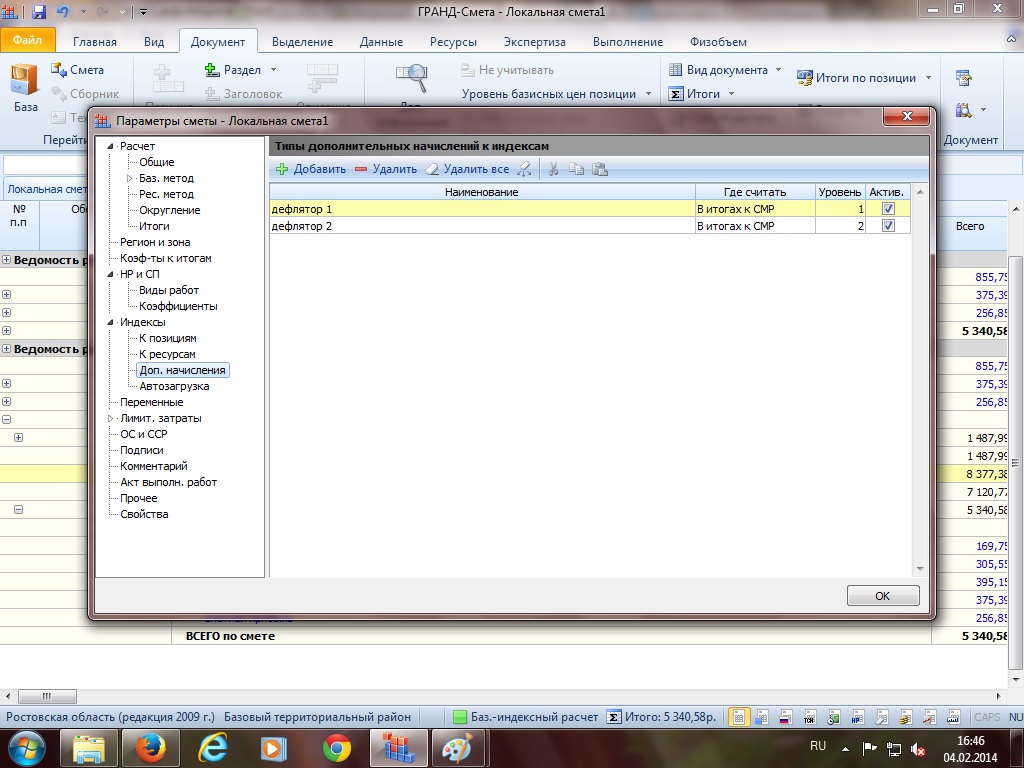Undo last action in quick access toolbar

(x=63, y=11)
